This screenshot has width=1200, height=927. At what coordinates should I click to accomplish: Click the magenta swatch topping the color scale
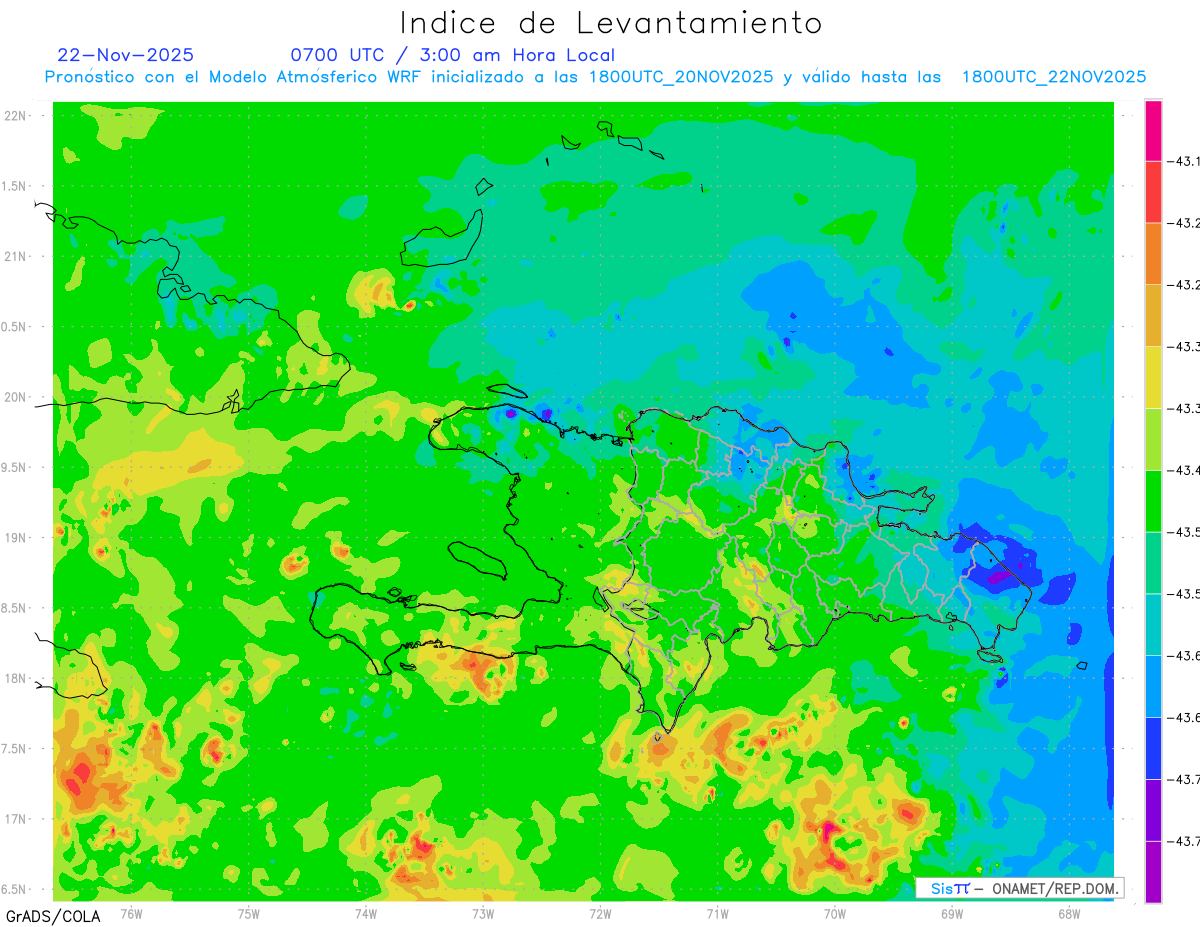(1153, 130)
